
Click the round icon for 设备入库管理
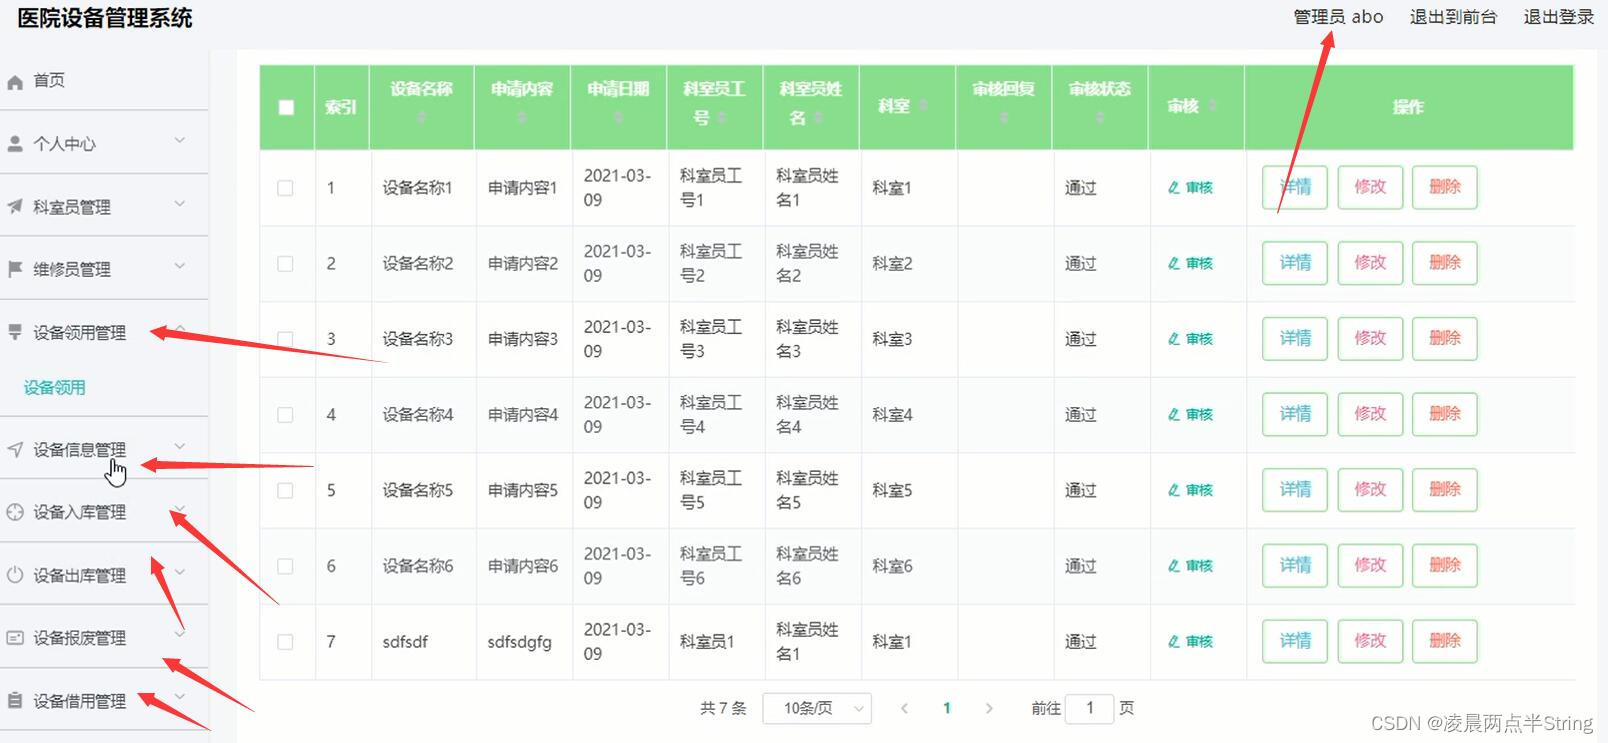point(15,513)
